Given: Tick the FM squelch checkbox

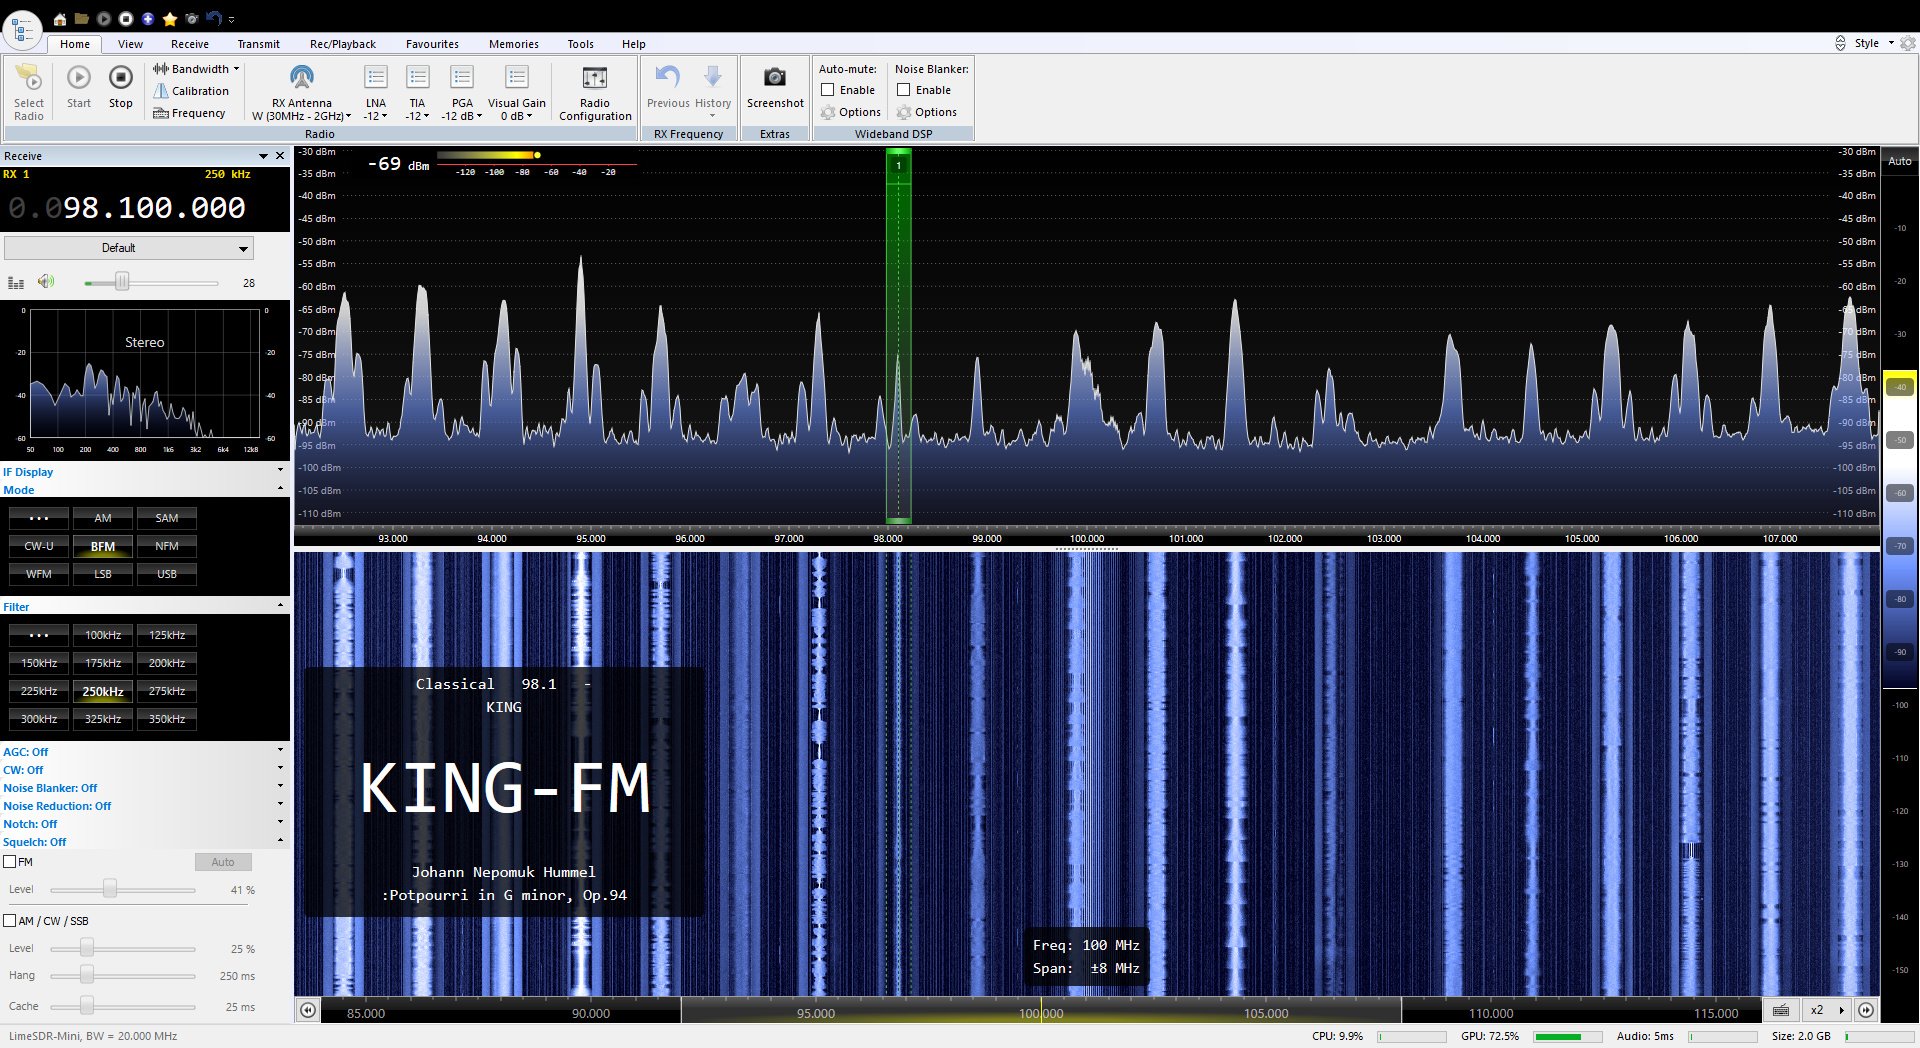Looking at the screenshot, I should coord(10,861).
